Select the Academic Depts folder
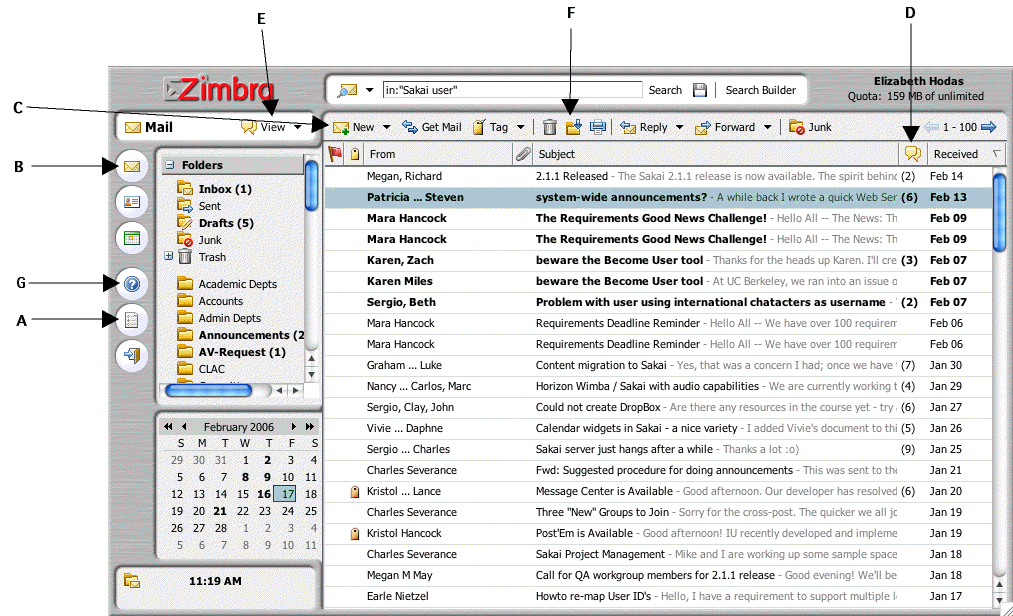 pyautogui.click(x=227, y=284)
